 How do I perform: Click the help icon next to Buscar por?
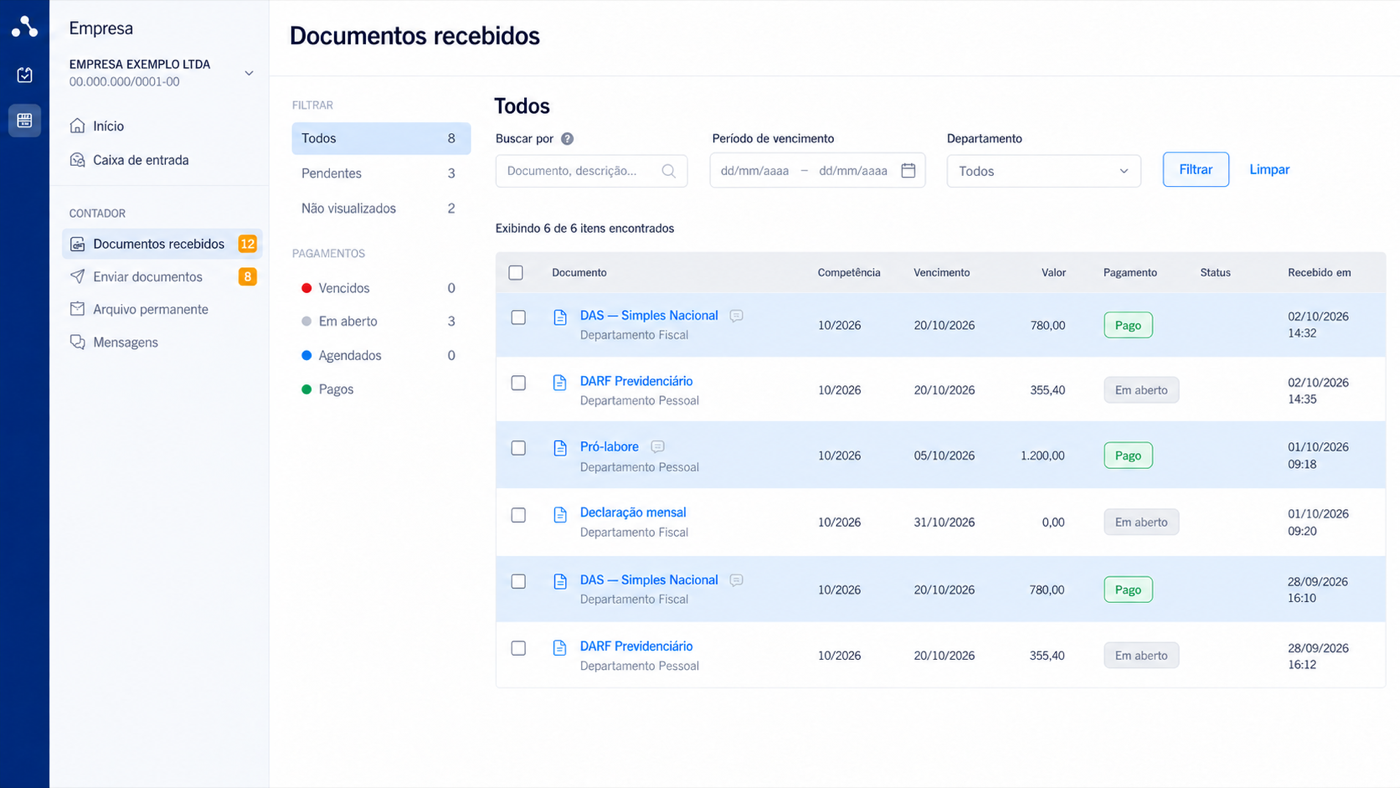point(567,139)
